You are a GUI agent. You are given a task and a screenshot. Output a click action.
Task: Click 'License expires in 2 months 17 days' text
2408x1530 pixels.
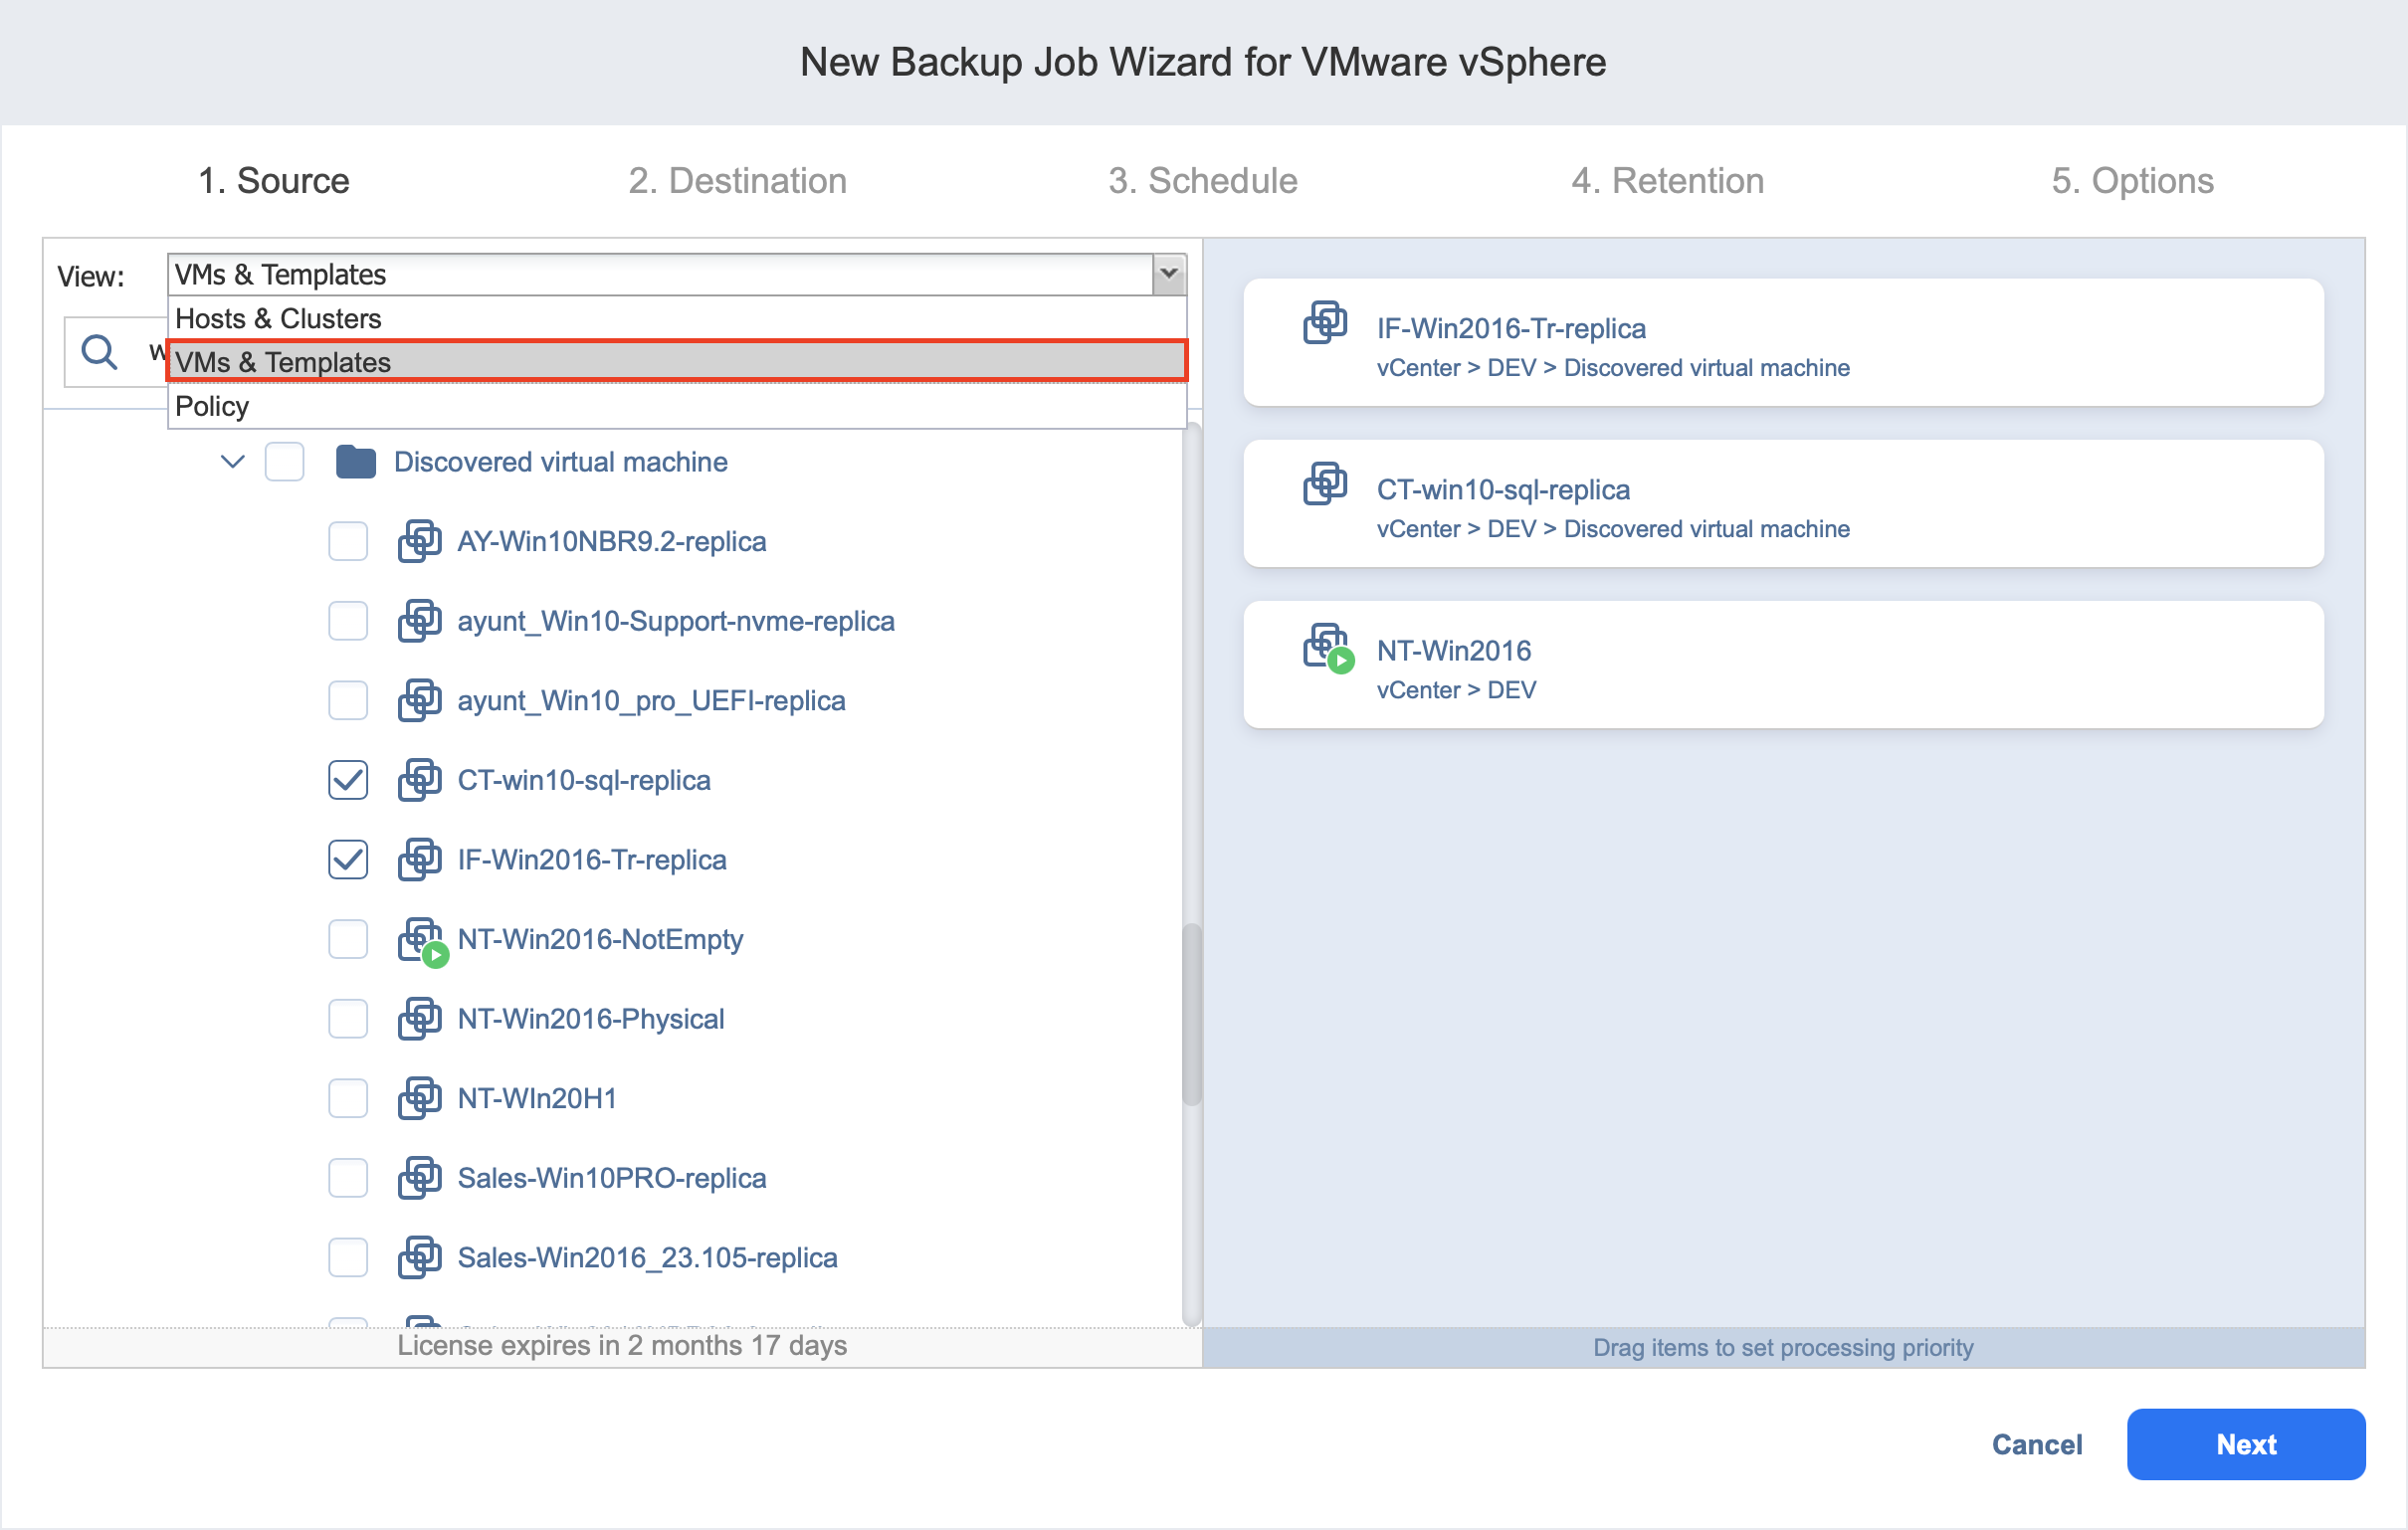[622, 1345]
